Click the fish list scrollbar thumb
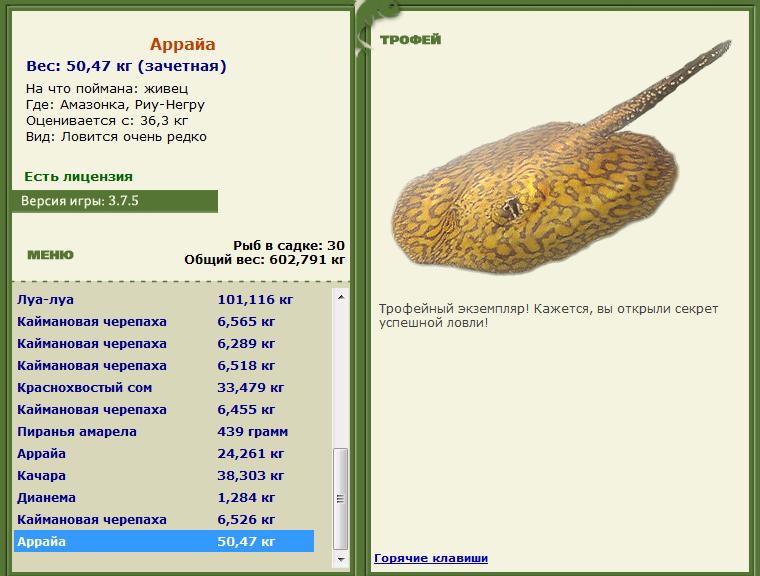Image resolution: width=760 pixels, height=576 pixels. pyautogui.click(x=341, y=498)
